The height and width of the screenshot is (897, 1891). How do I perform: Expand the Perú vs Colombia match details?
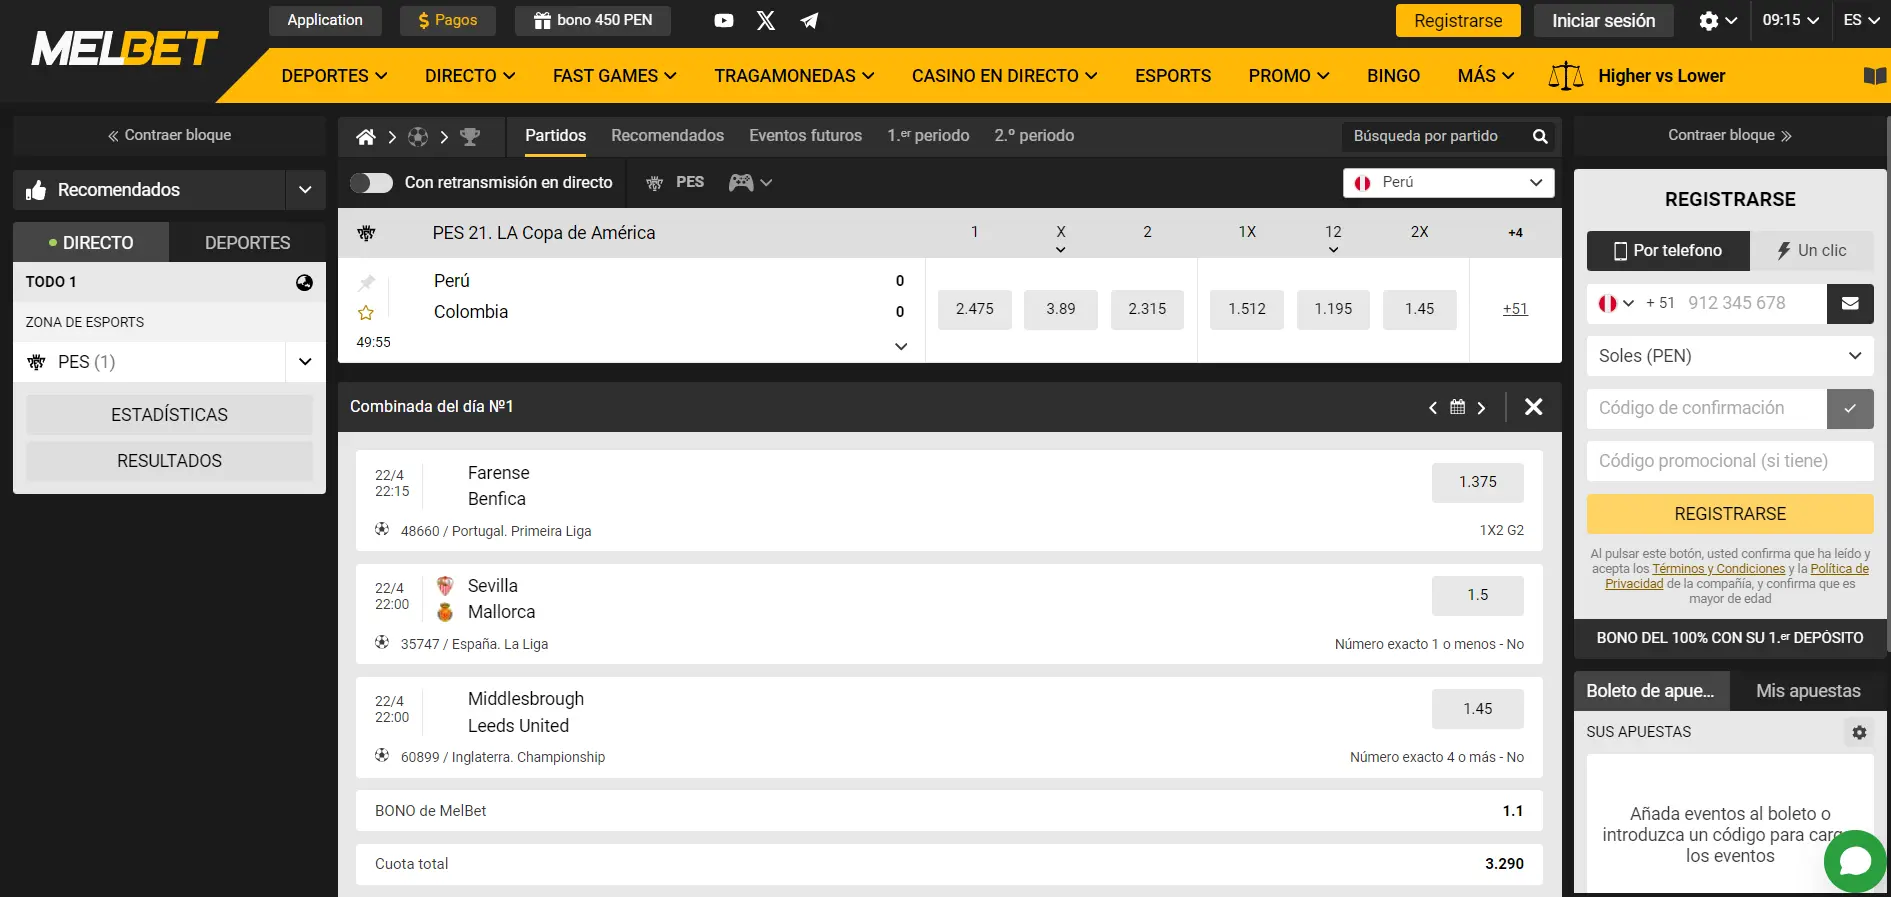pyautogui.click(x=901, y=346)
